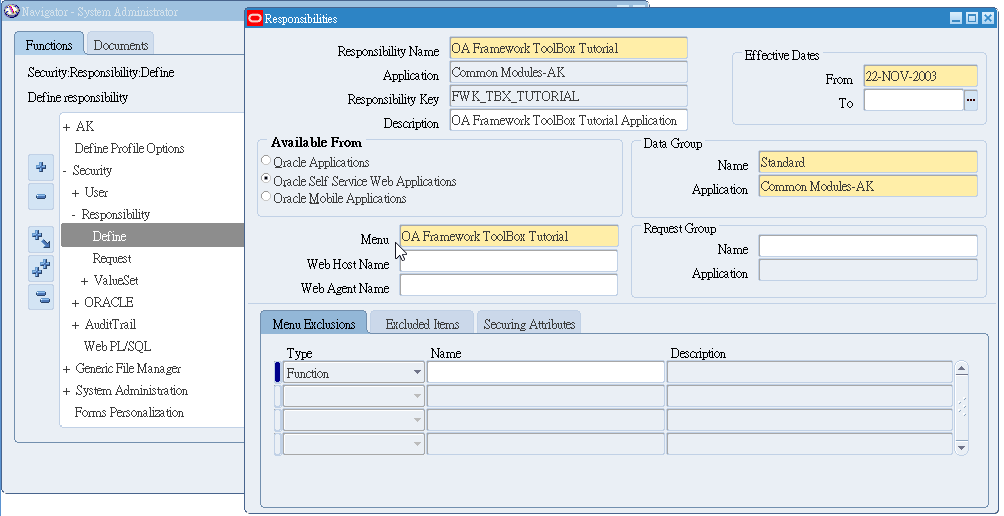The height and width of the screenshot is (516, 1004).
Task: Open the Function type dropdown in first row
Action: 417,373
